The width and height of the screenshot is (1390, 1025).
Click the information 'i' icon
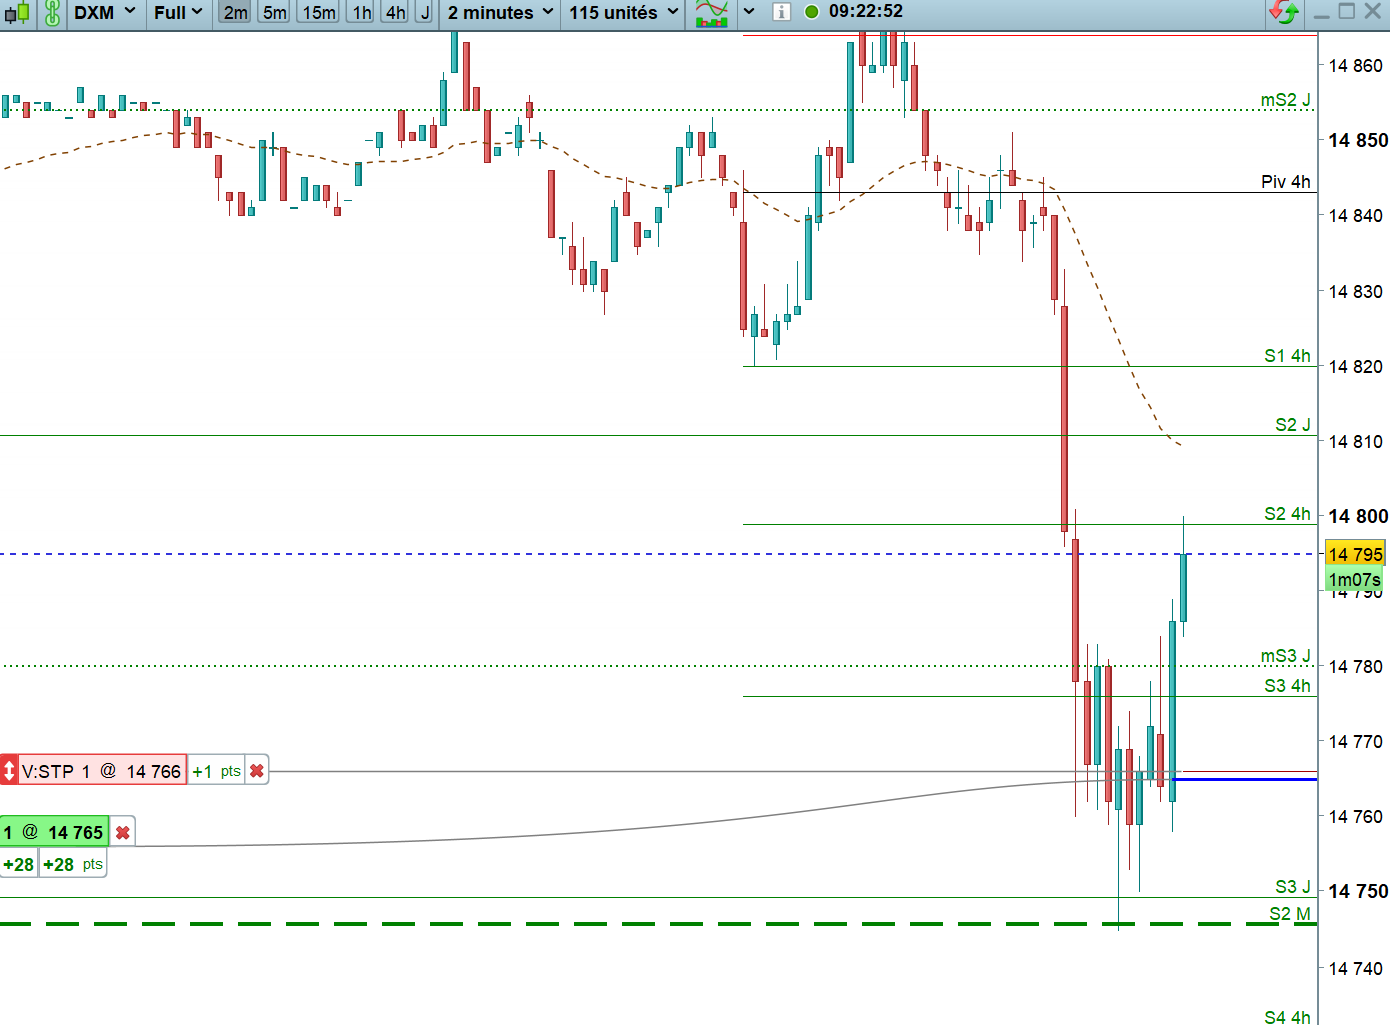[x=782, y=12]
